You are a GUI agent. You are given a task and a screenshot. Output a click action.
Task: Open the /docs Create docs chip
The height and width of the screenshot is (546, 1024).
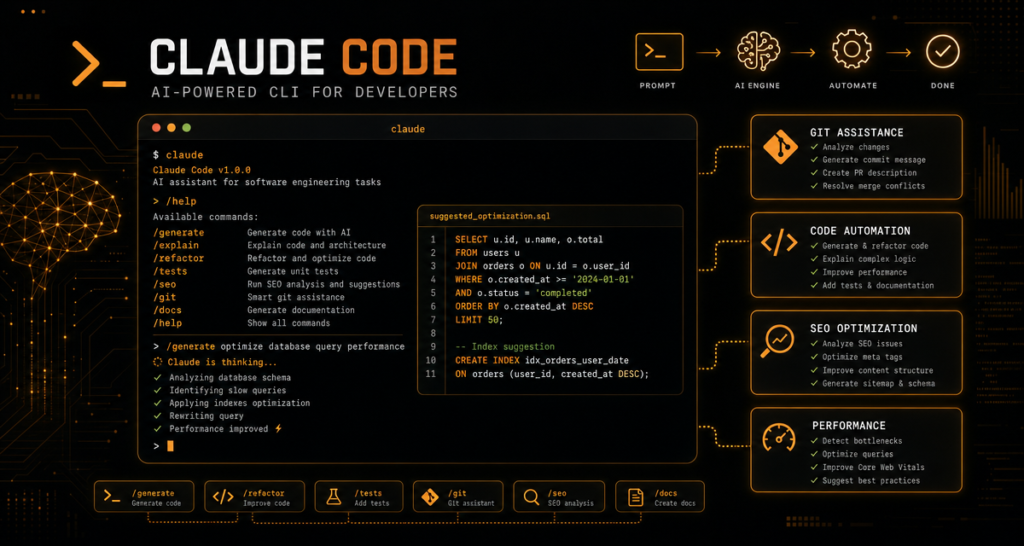[660, 497]
